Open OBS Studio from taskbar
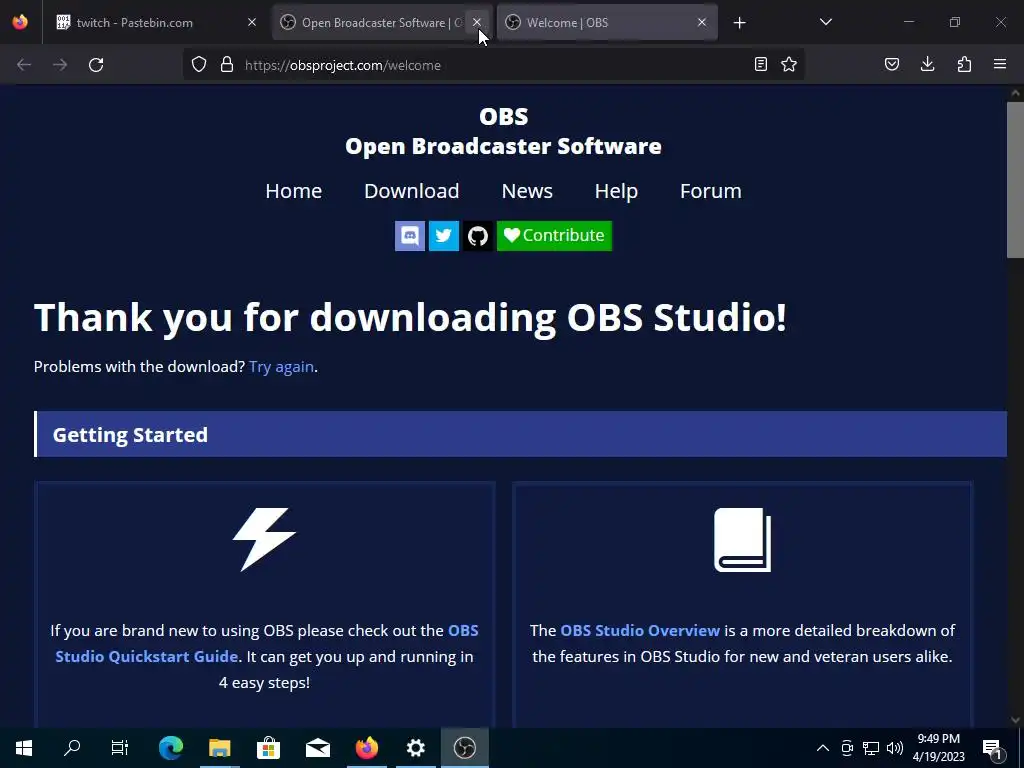 [x=465, y=748]
